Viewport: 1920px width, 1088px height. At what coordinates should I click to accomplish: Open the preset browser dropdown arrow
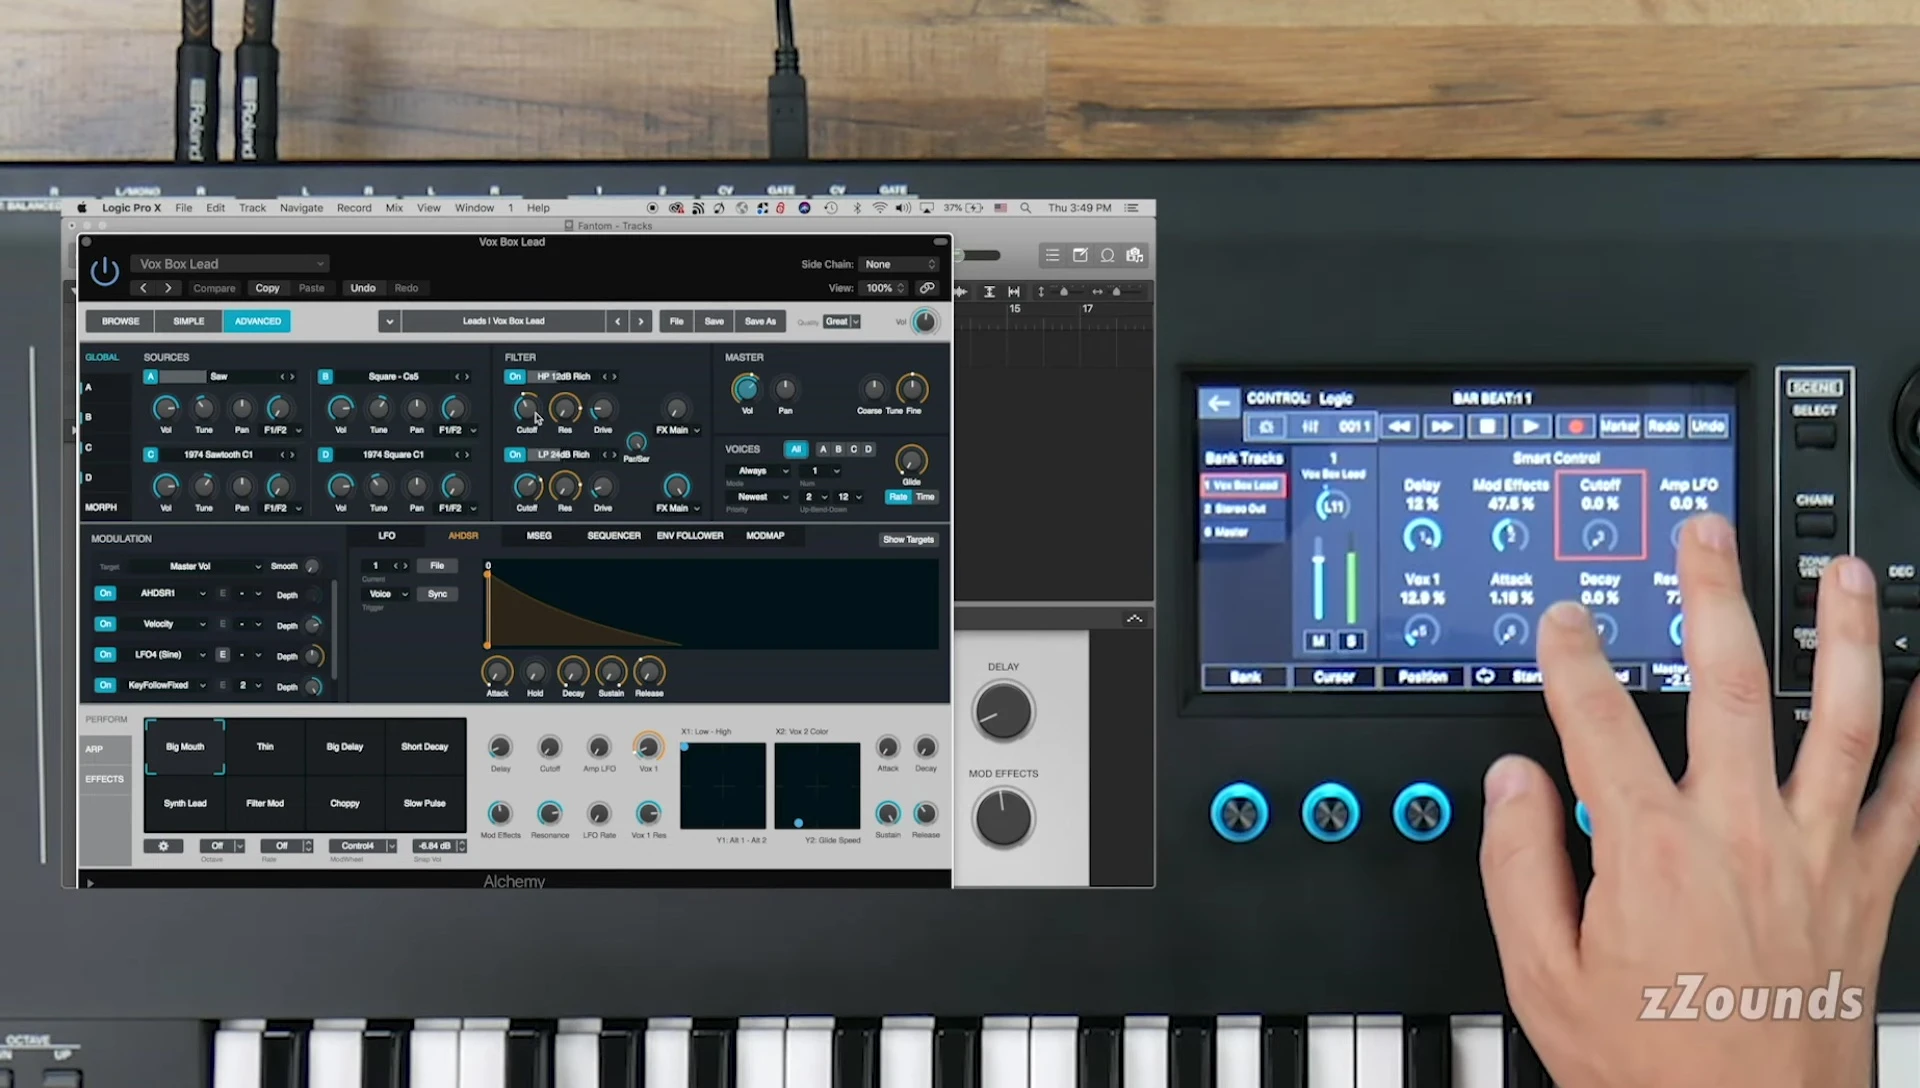coord(389,321)
